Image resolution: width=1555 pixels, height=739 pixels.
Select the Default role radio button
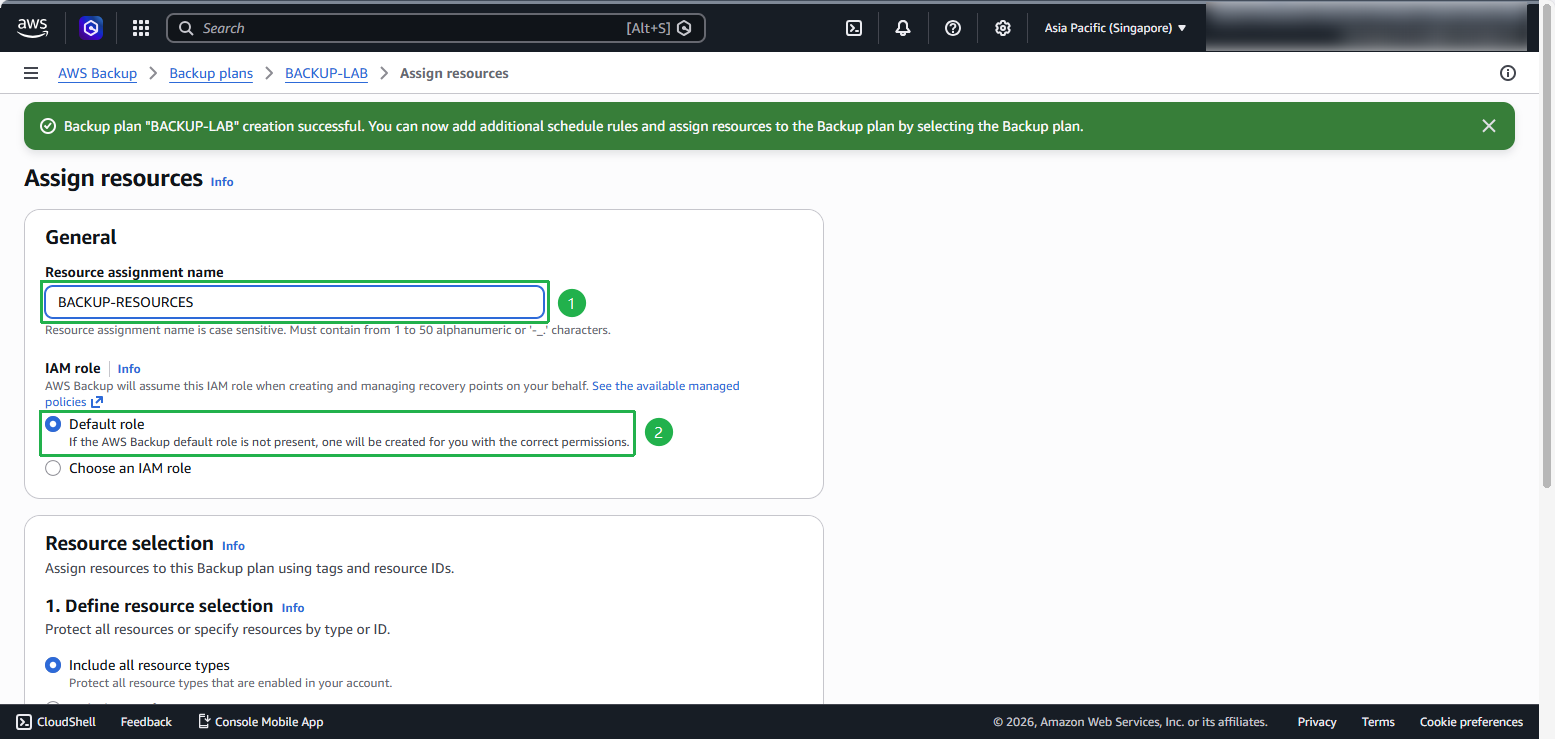[x=54, y=424]
